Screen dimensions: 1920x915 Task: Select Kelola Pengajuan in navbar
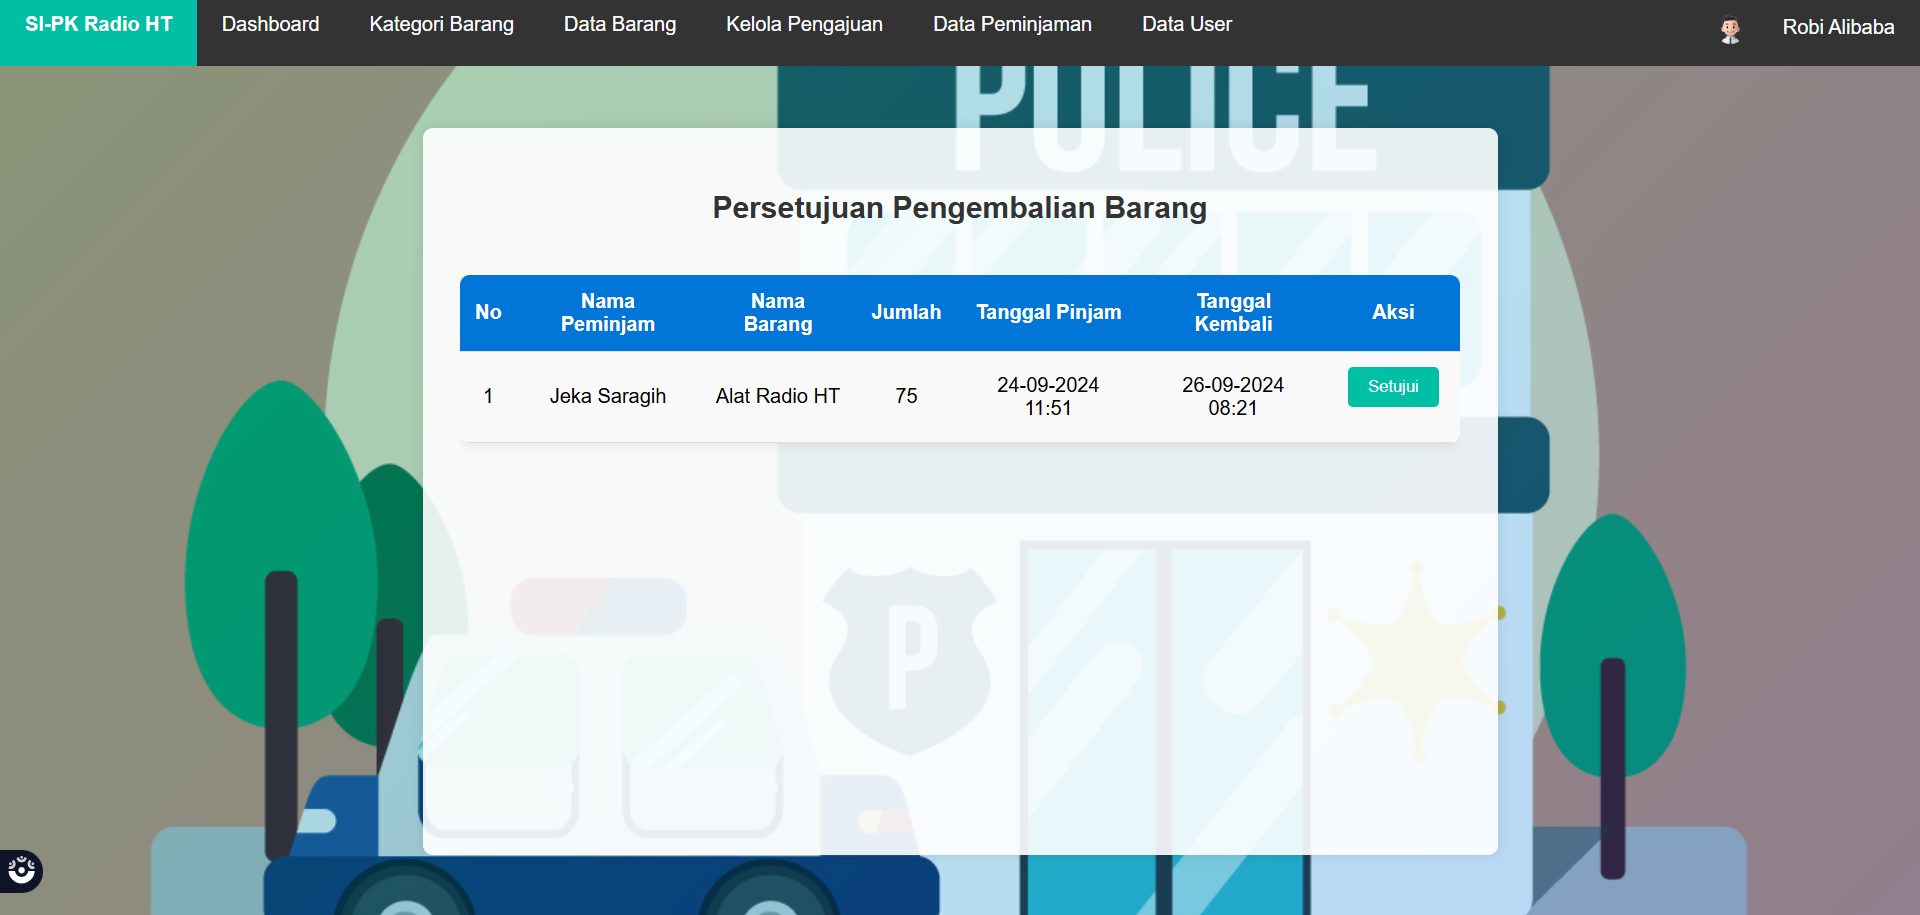(x=804, y=25)
